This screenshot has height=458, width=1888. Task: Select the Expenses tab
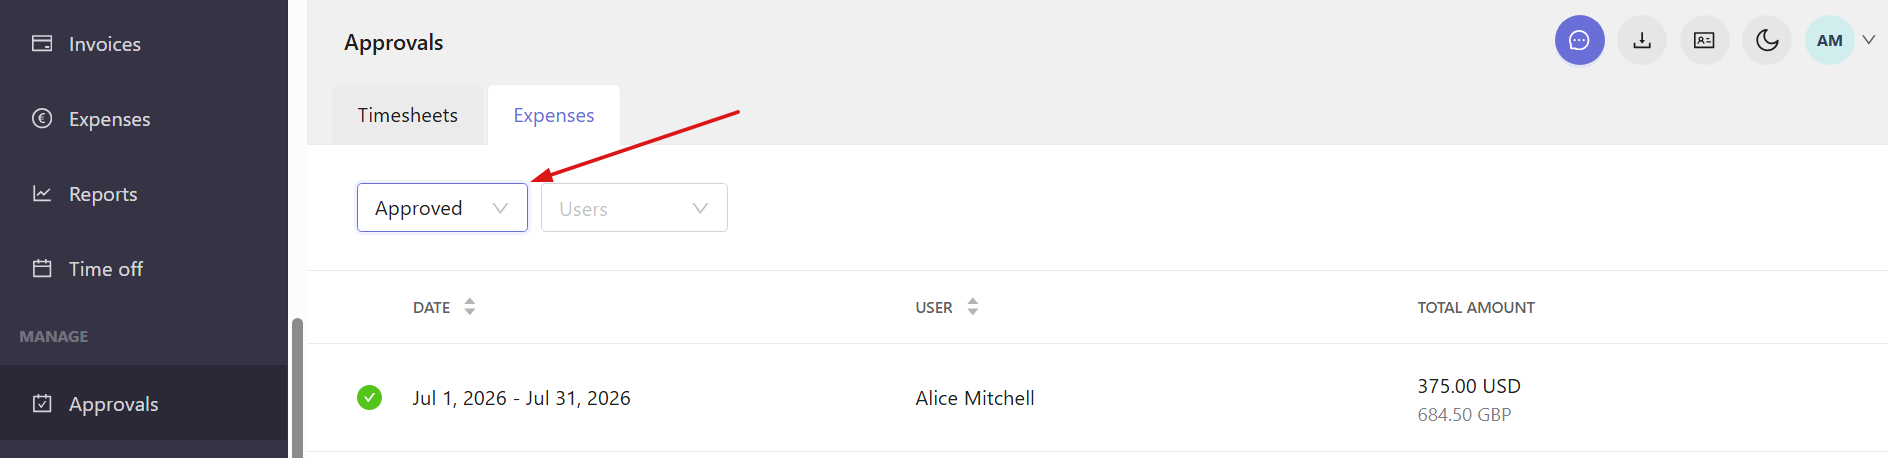pos(554,115)
